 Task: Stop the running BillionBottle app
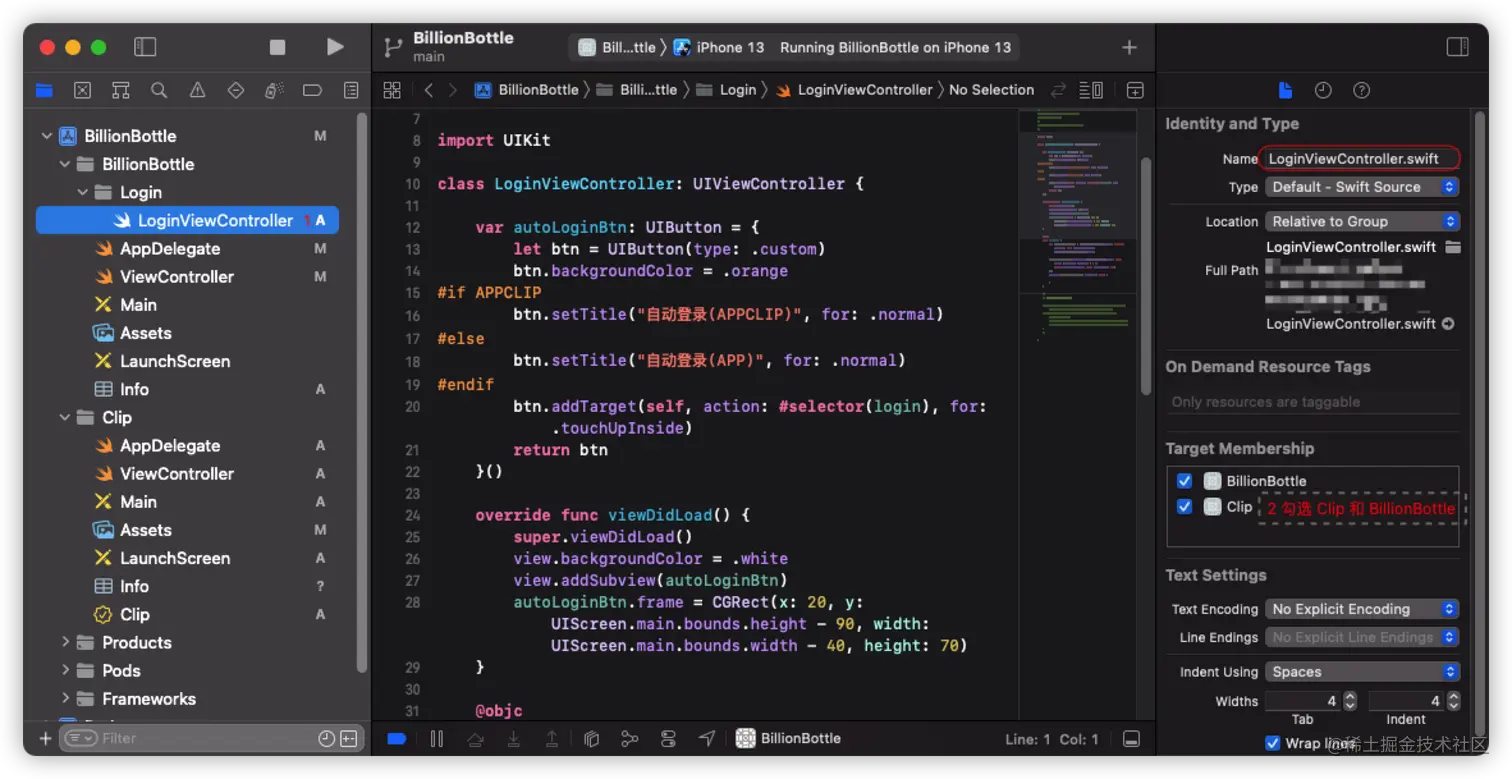pos(278,47)
